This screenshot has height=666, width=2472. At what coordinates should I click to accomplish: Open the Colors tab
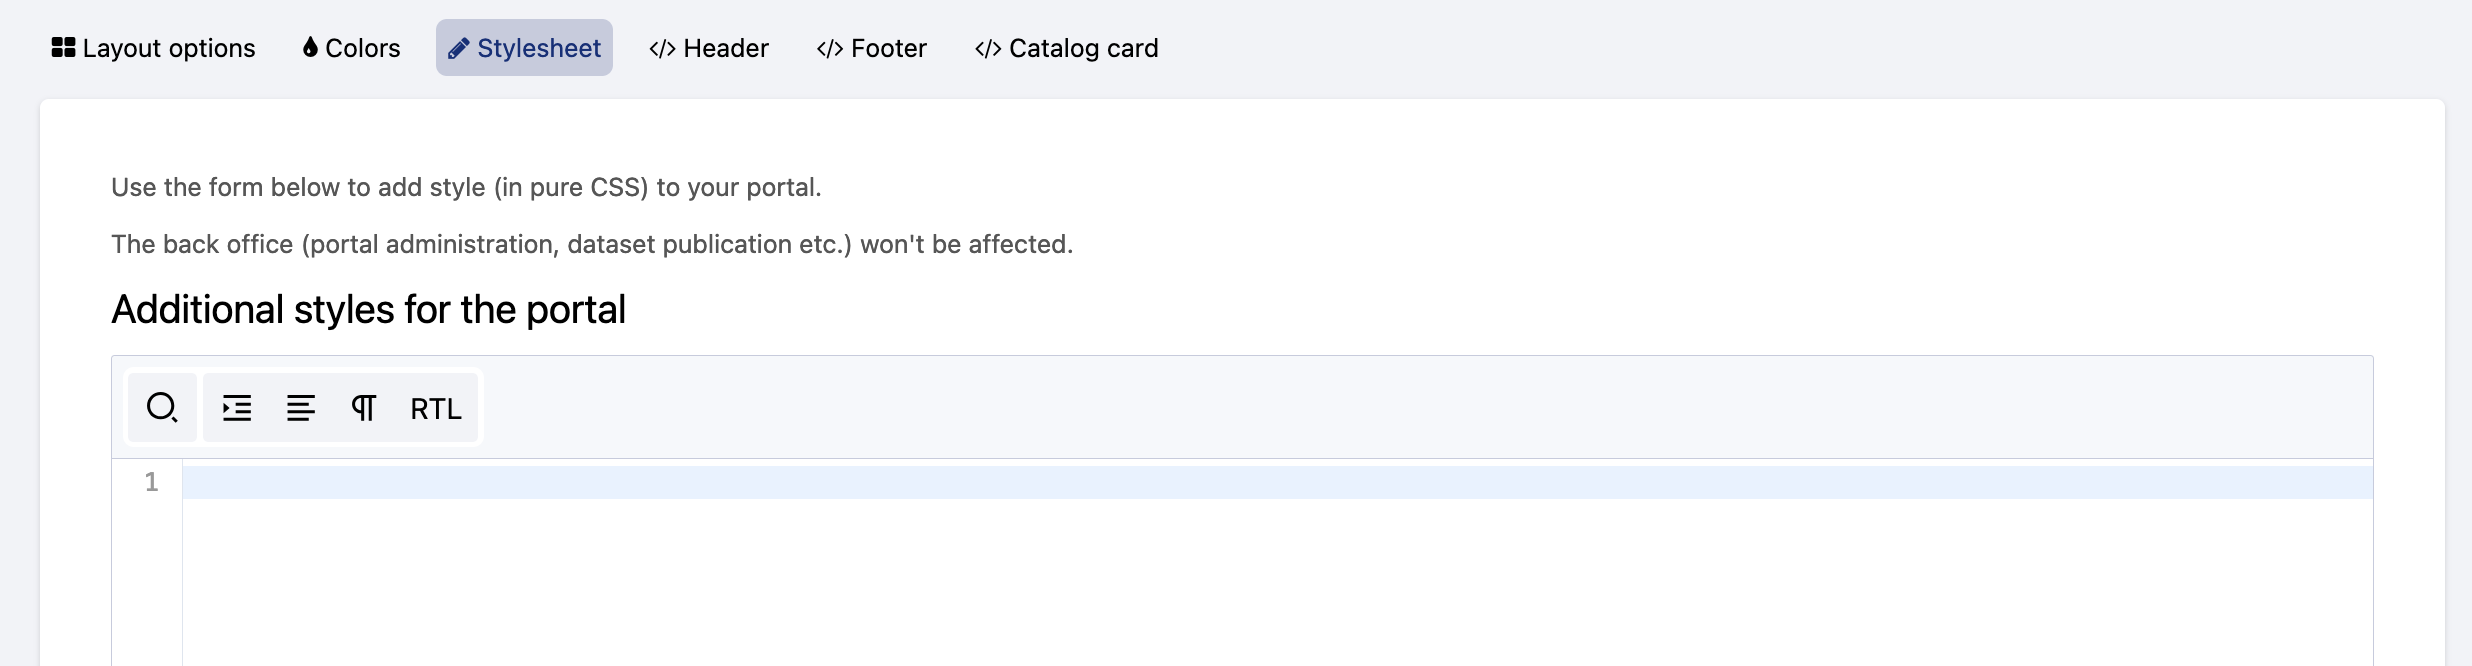point(362,48)
